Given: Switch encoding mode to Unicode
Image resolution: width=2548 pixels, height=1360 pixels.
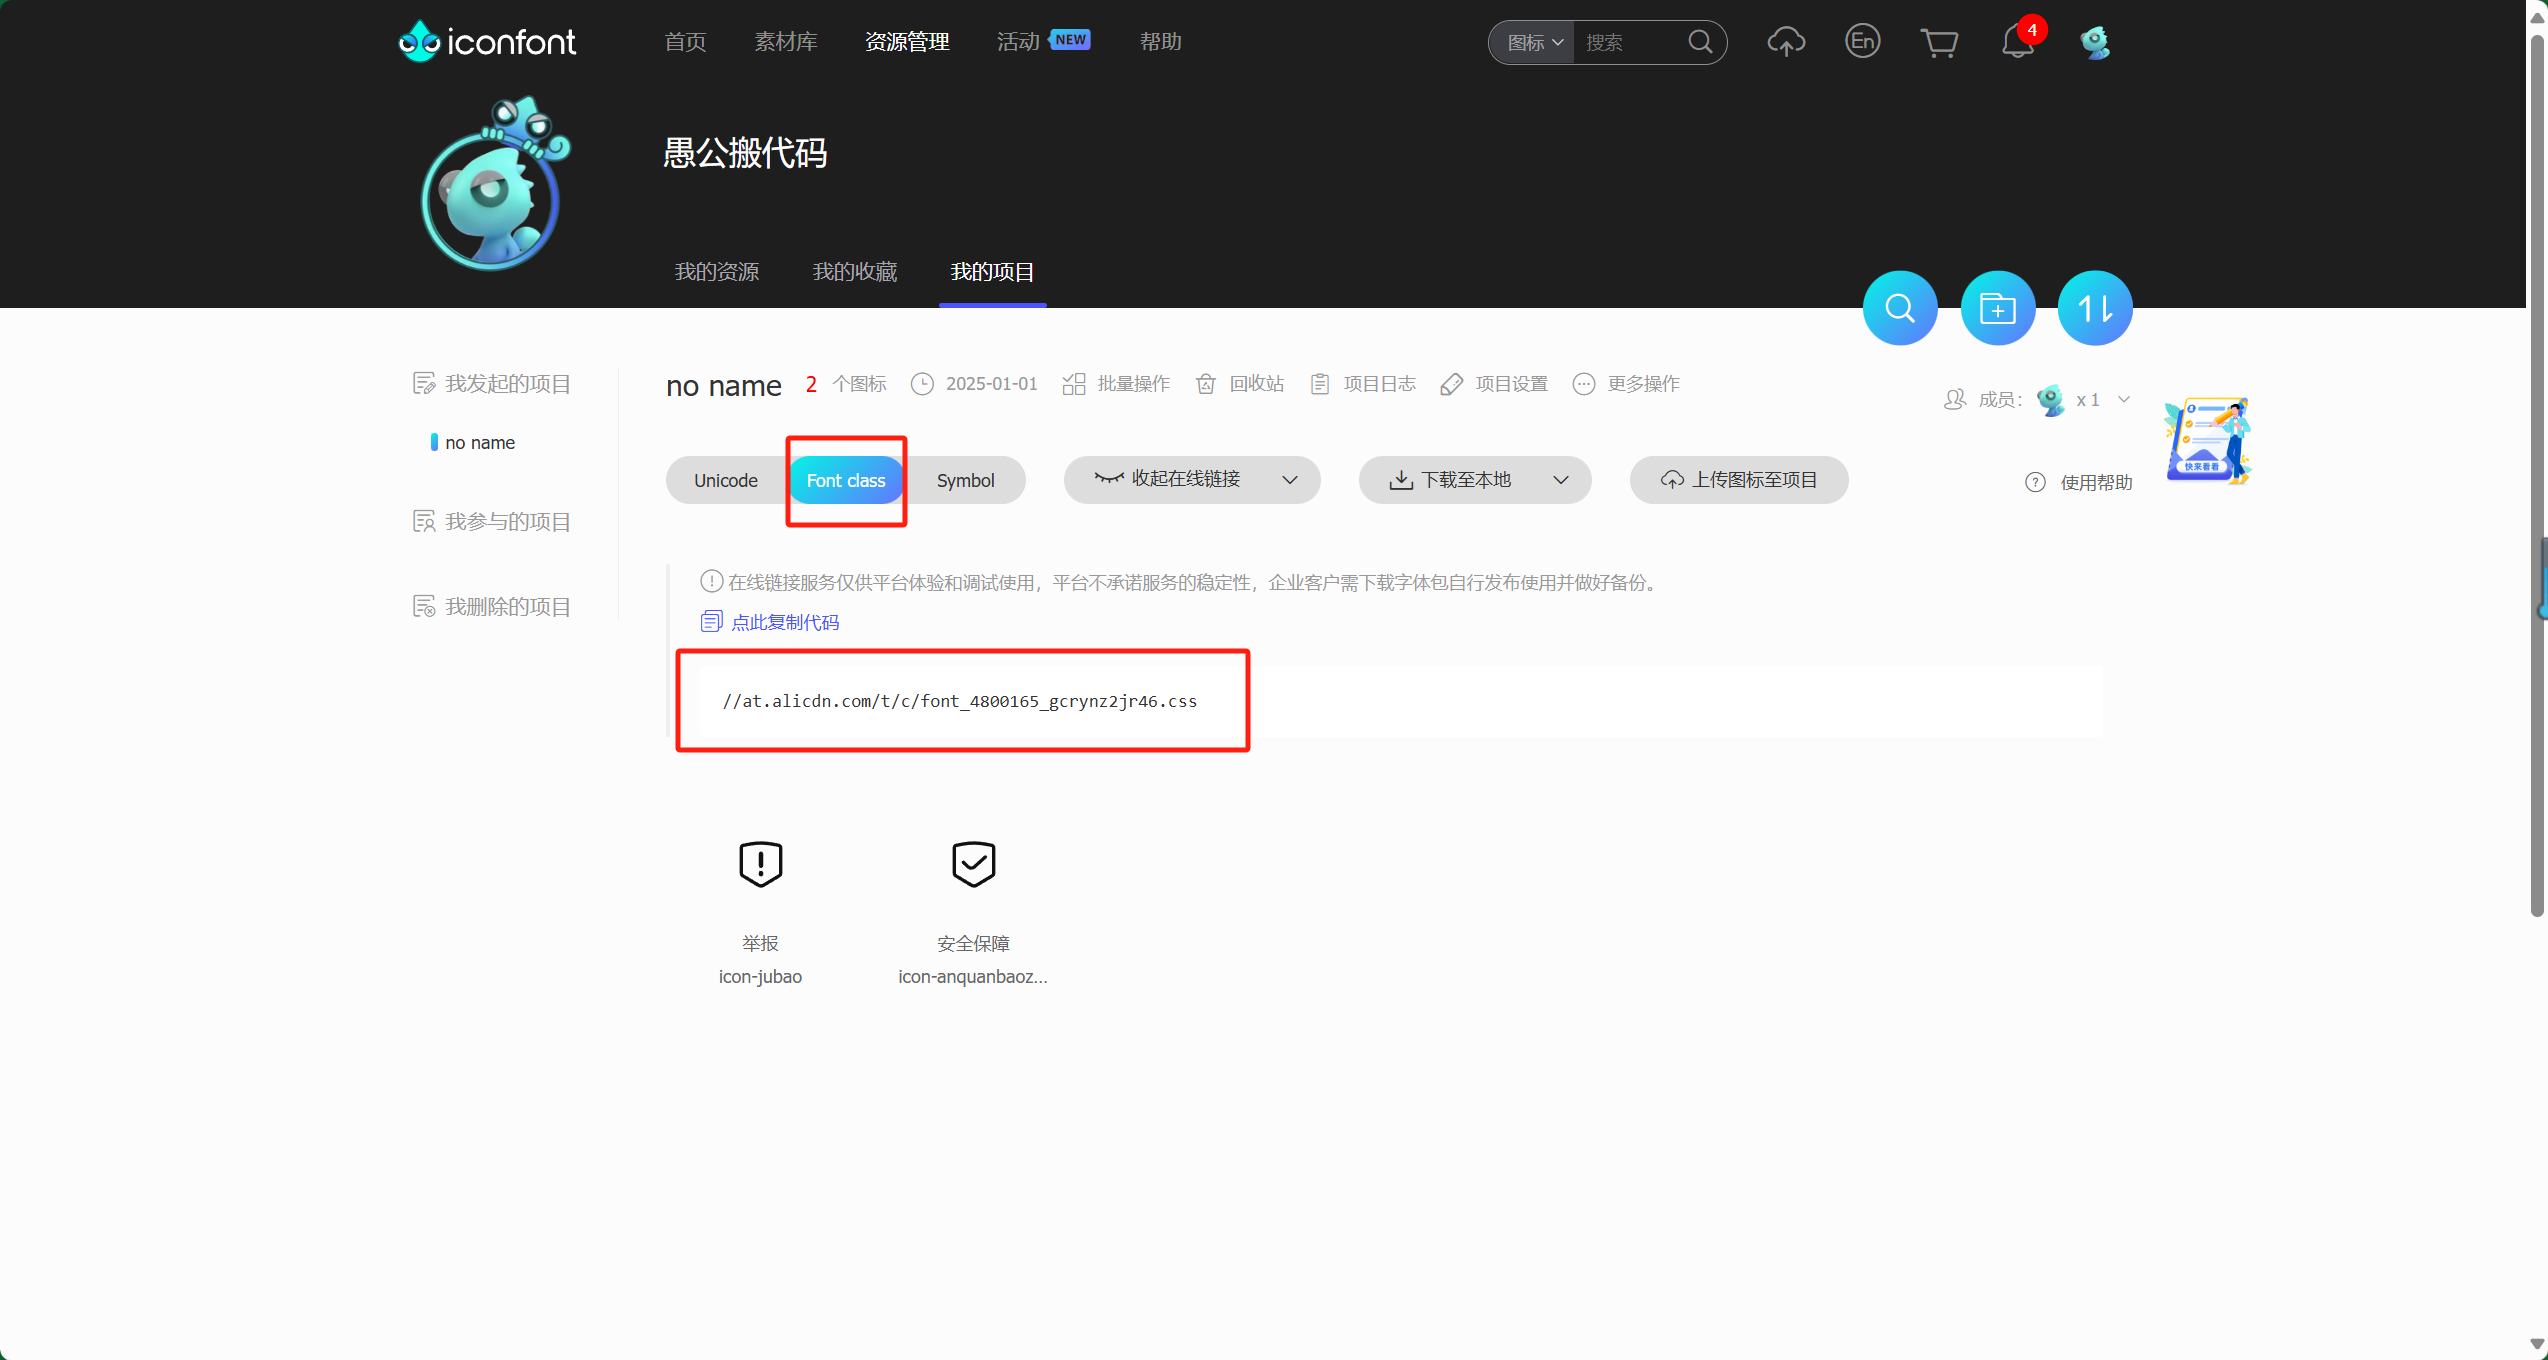Looking at the screenshot, I should click(724, 480).
